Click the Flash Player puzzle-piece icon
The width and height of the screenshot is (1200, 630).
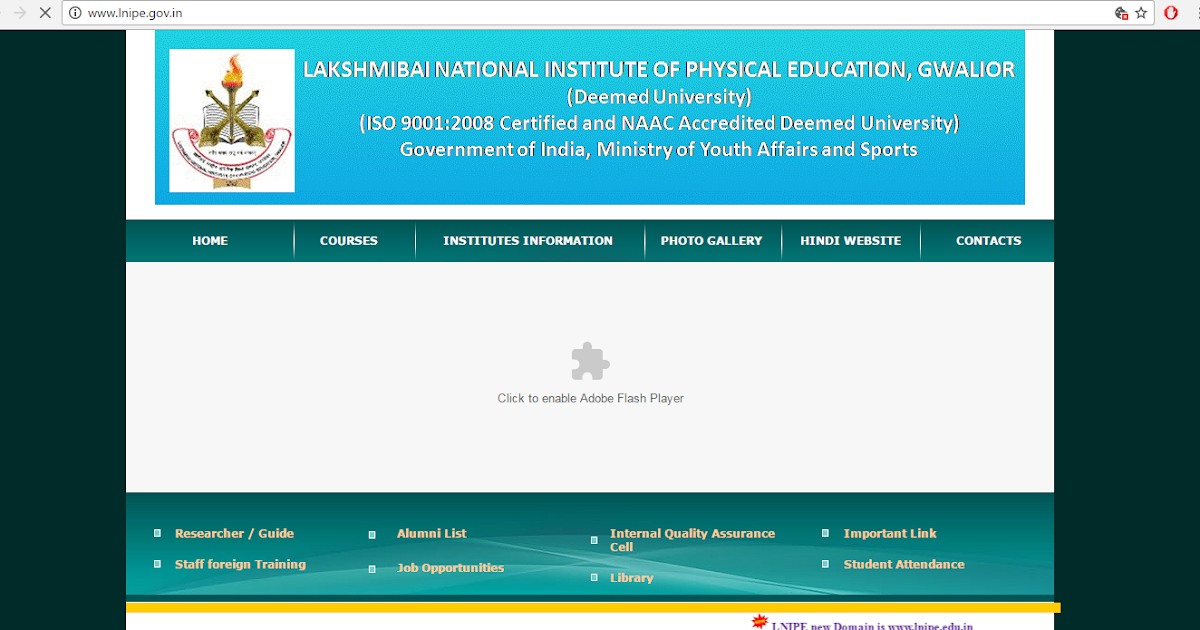(x=590, y=360)
